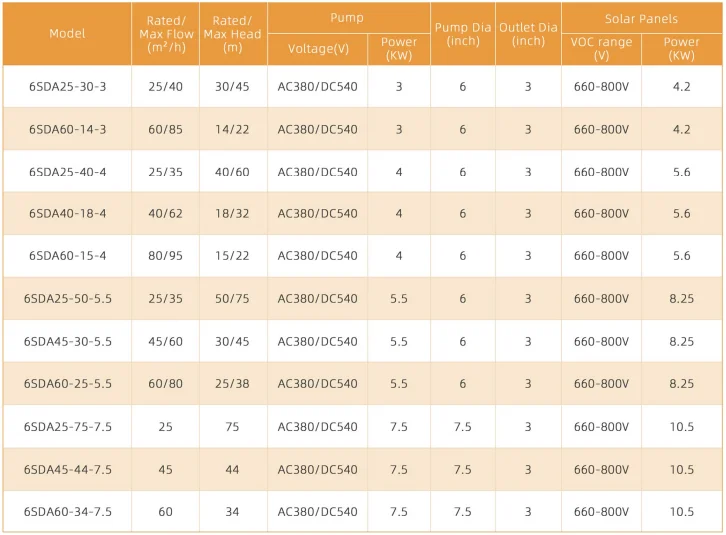Select the Pump group header
This screenshot has height=535, width=726.
[347, 18]
